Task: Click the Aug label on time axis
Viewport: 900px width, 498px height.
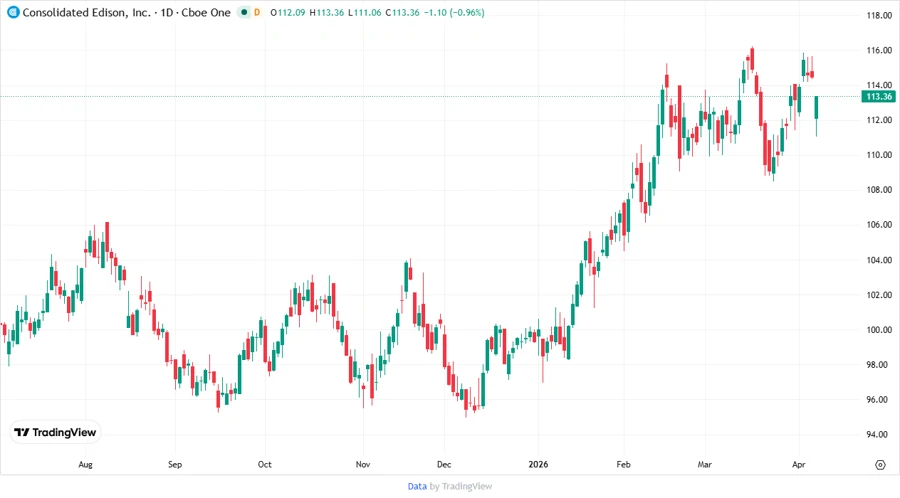Action: click(x=85, y=465)
